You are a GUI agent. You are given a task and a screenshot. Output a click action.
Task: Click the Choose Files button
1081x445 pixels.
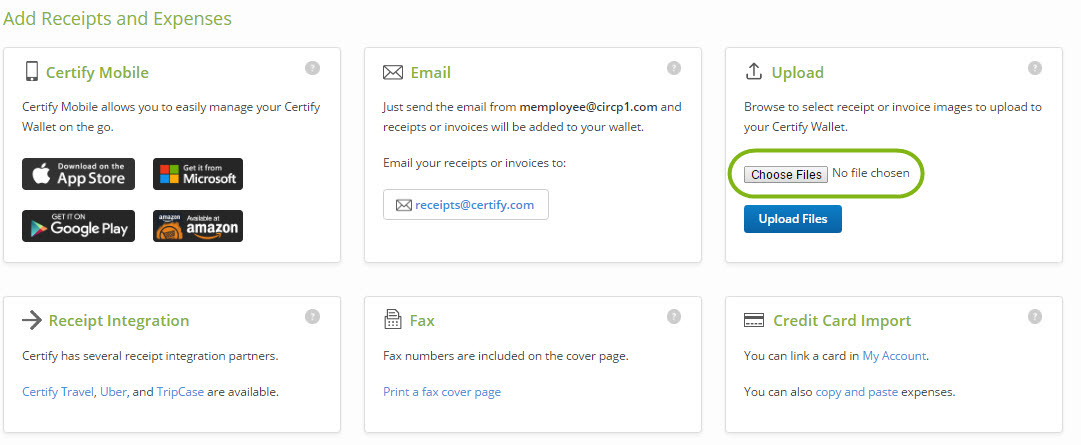787,174
